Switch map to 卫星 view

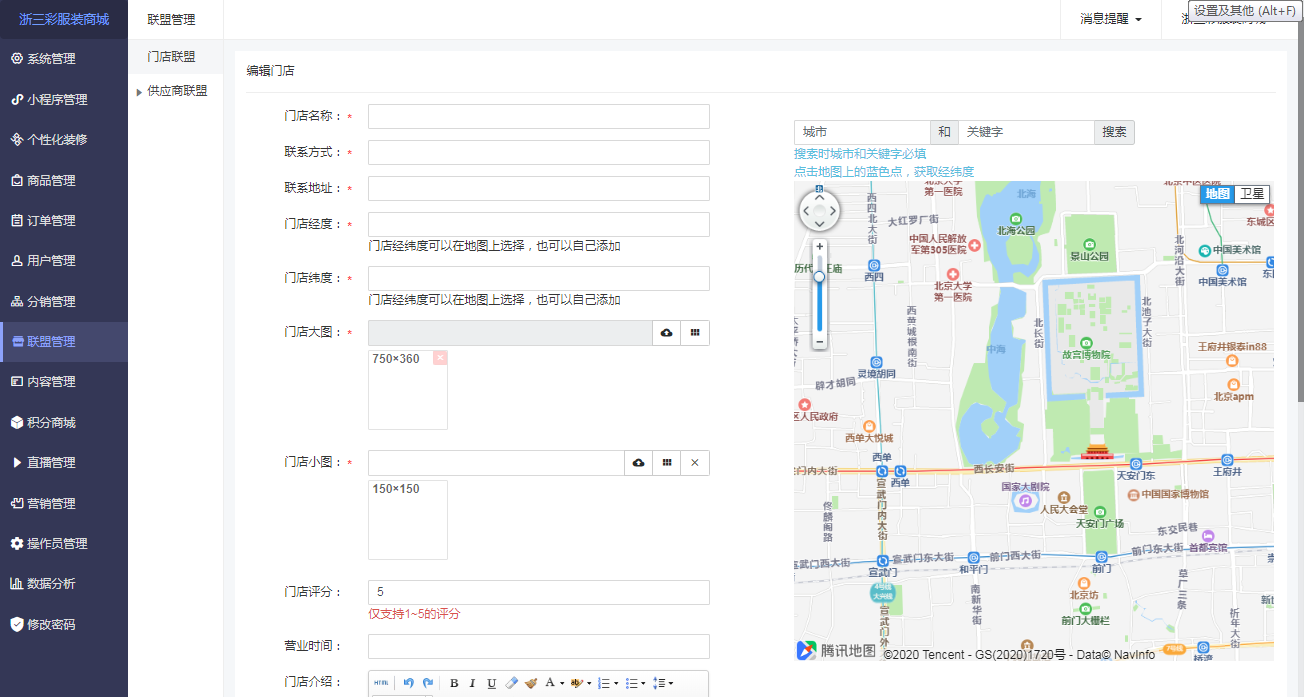tap(1252, 194)
